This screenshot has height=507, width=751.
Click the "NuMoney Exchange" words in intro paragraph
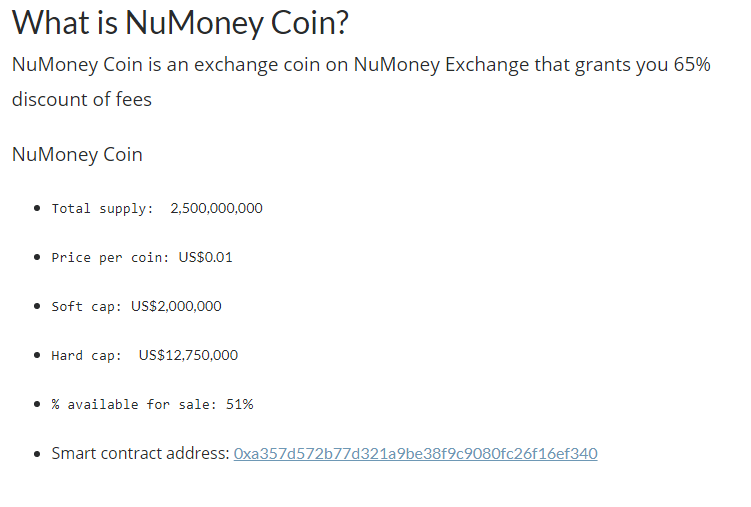[x=441, y=65]
